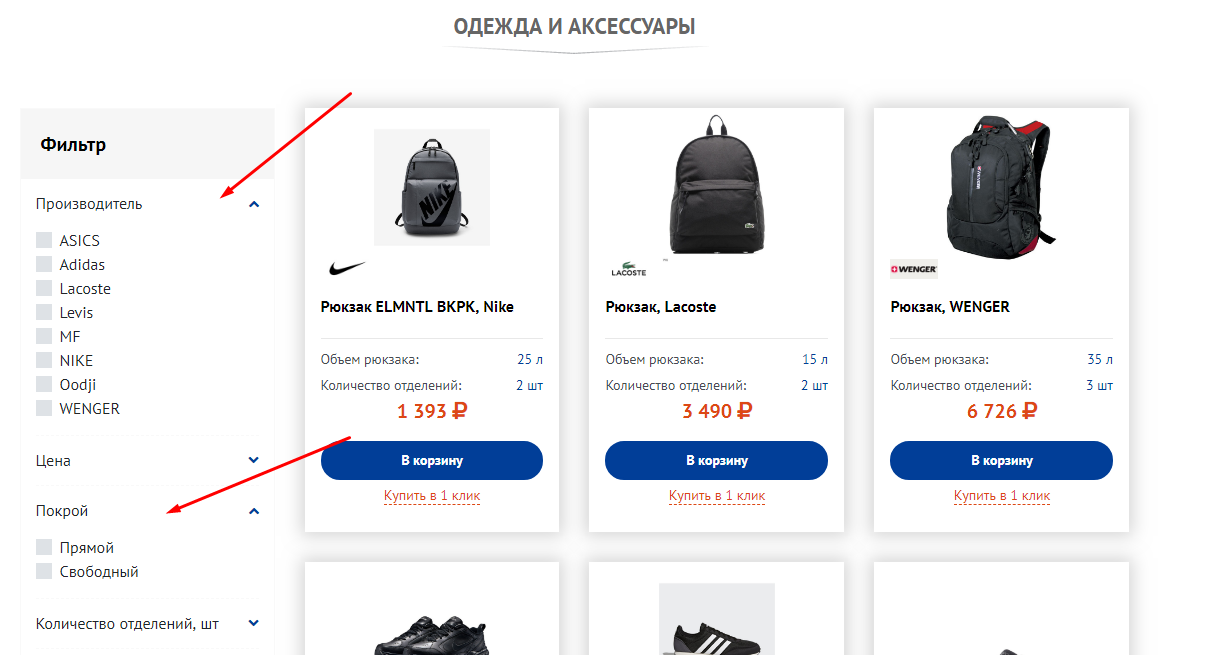Open the Adidas sneaker product image
This screenshot has width=1219, height=655.
click(716, 619)
